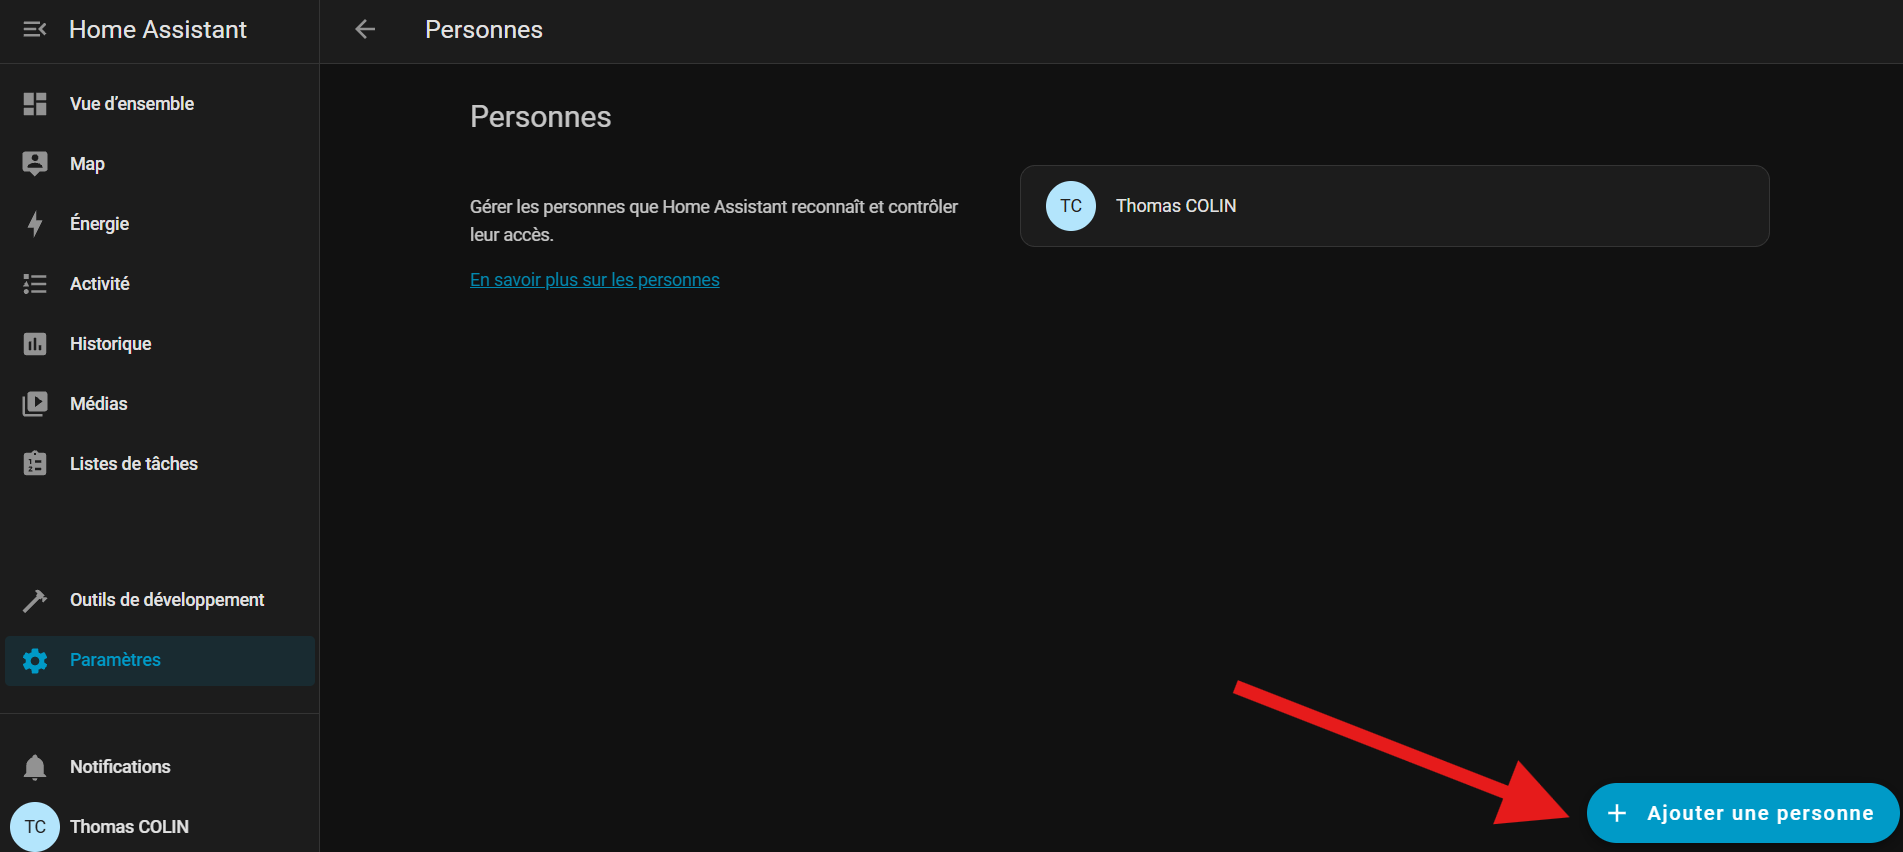
Task: Open the Thomas COLIN person card
Action: 1394,206
